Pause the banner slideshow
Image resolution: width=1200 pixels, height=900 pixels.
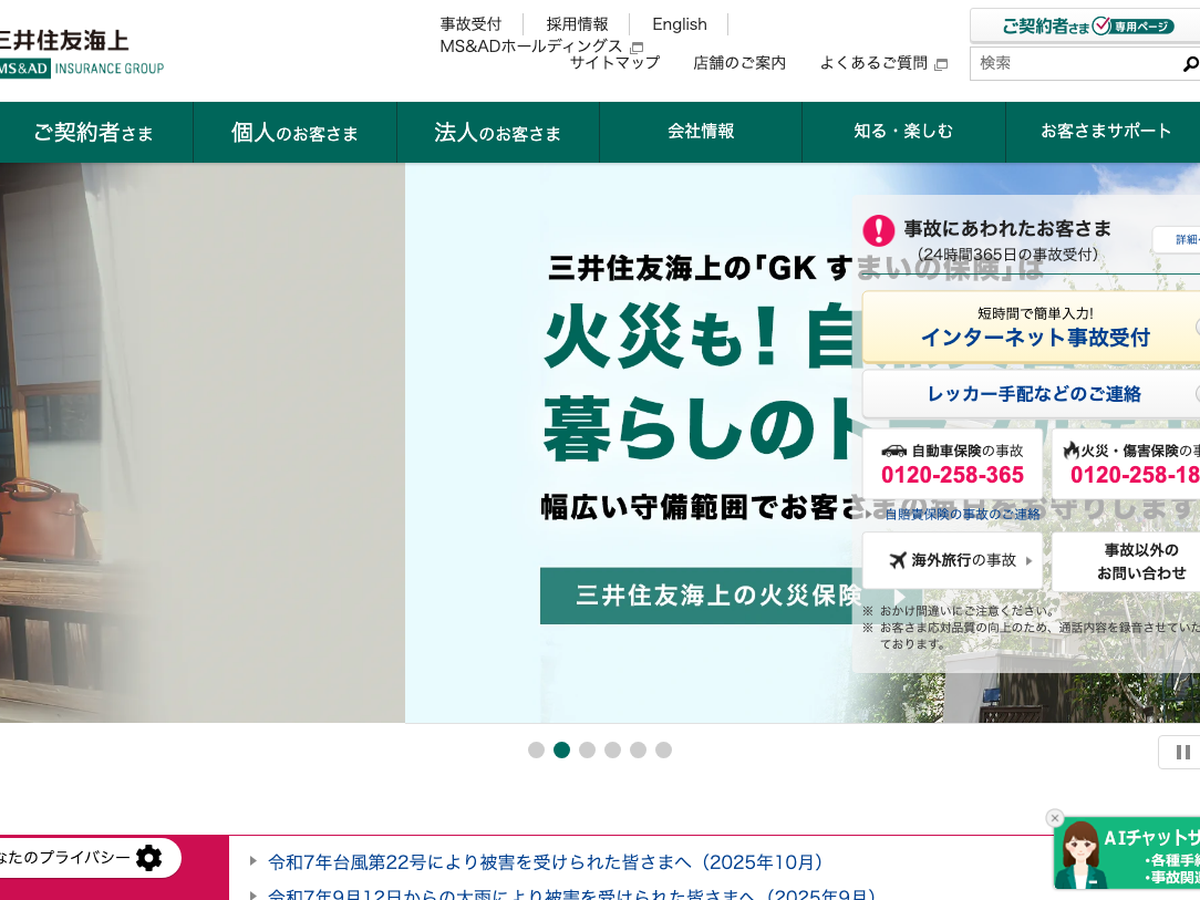coord(1182,752)
